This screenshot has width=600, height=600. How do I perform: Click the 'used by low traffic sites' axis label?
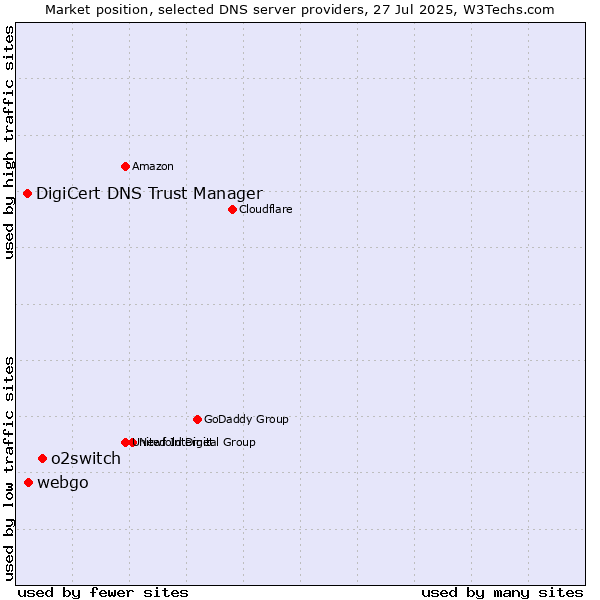pyautogui.click(x=9, y=469)
